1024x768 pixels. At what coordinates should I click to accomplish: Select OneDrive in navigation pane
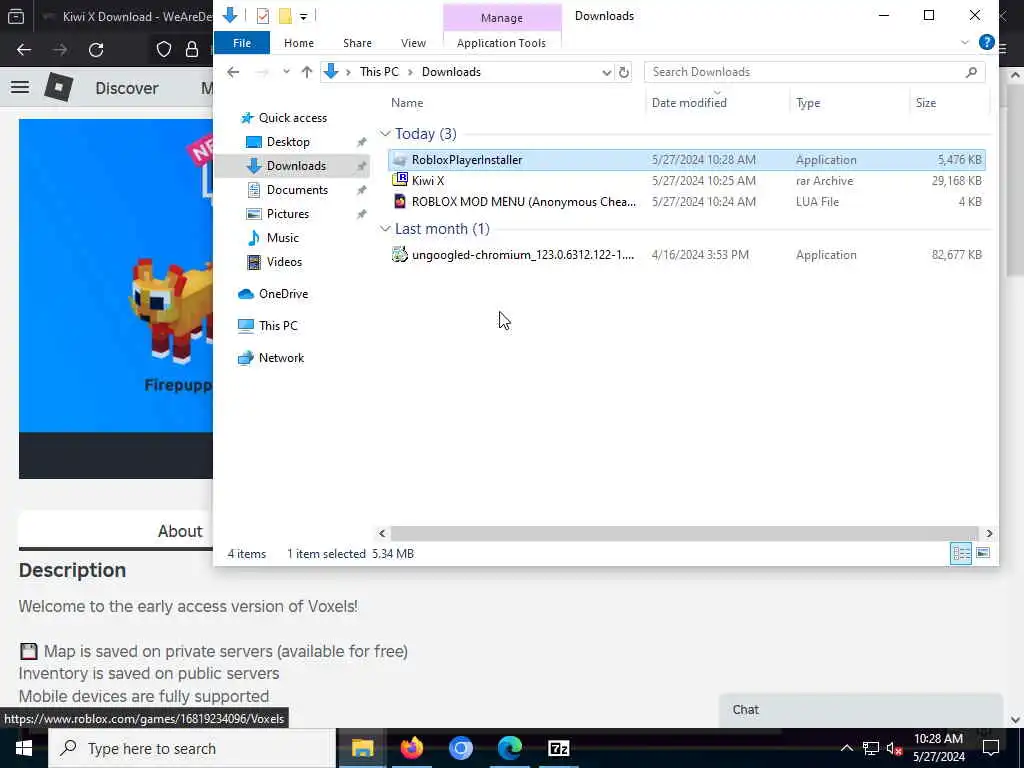coord(283,294)
